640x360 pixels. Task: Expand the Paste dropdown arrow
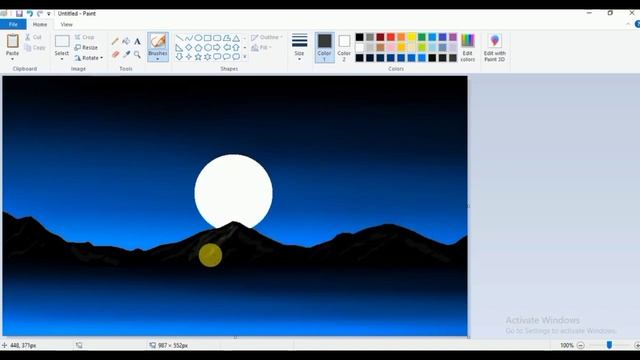[x=13, y=60]
